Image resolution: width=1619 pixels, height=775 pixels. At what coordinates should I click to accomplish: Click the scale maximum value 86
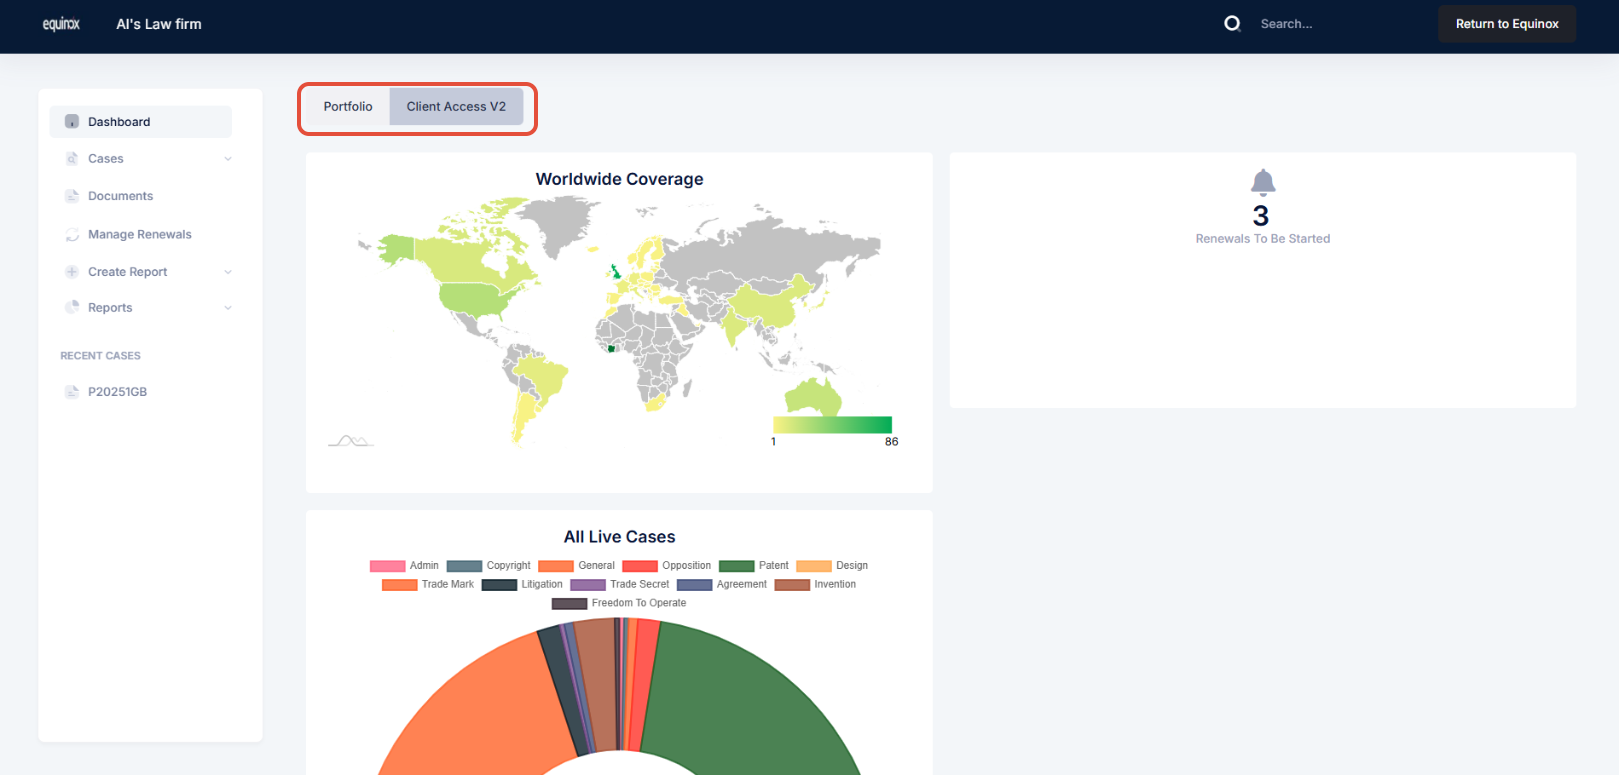(x=891, y=442)
